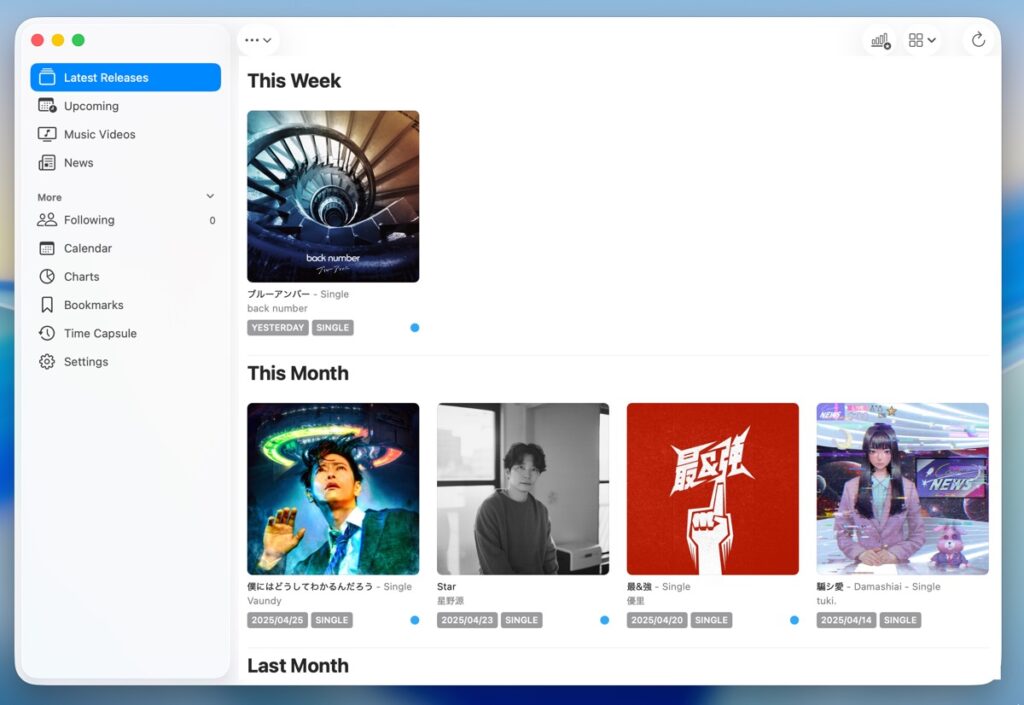Click the Following people icon
The width and height of the screenshot is (1024, 705).
pos(47,220)
